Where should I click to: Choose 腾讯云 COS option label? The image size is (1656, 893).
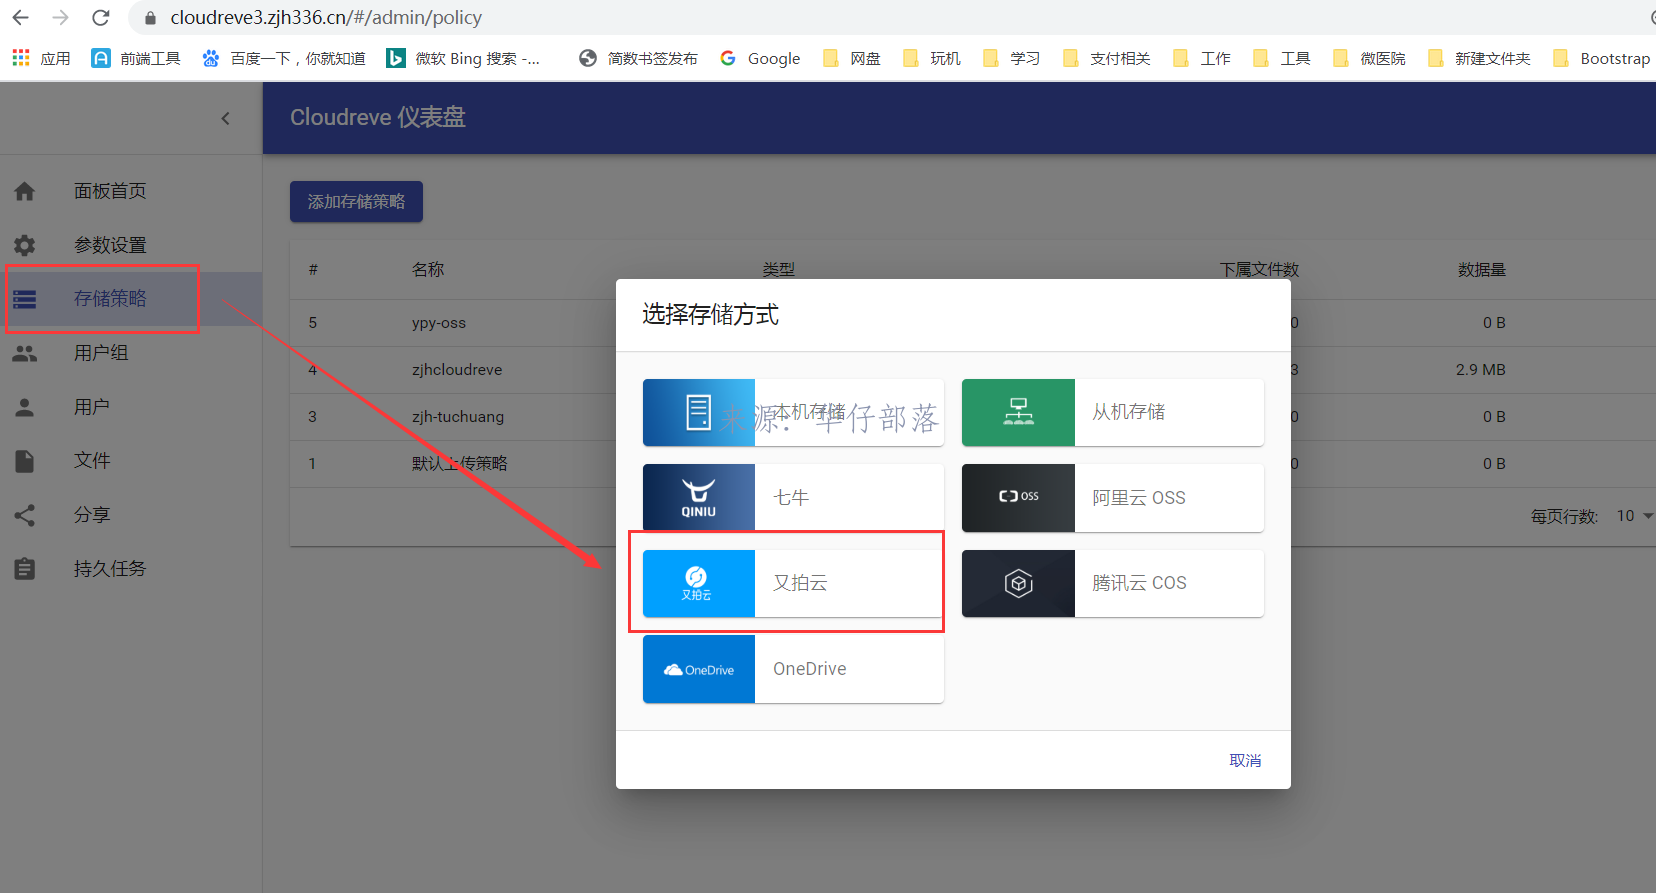[x=1139, y=583]
